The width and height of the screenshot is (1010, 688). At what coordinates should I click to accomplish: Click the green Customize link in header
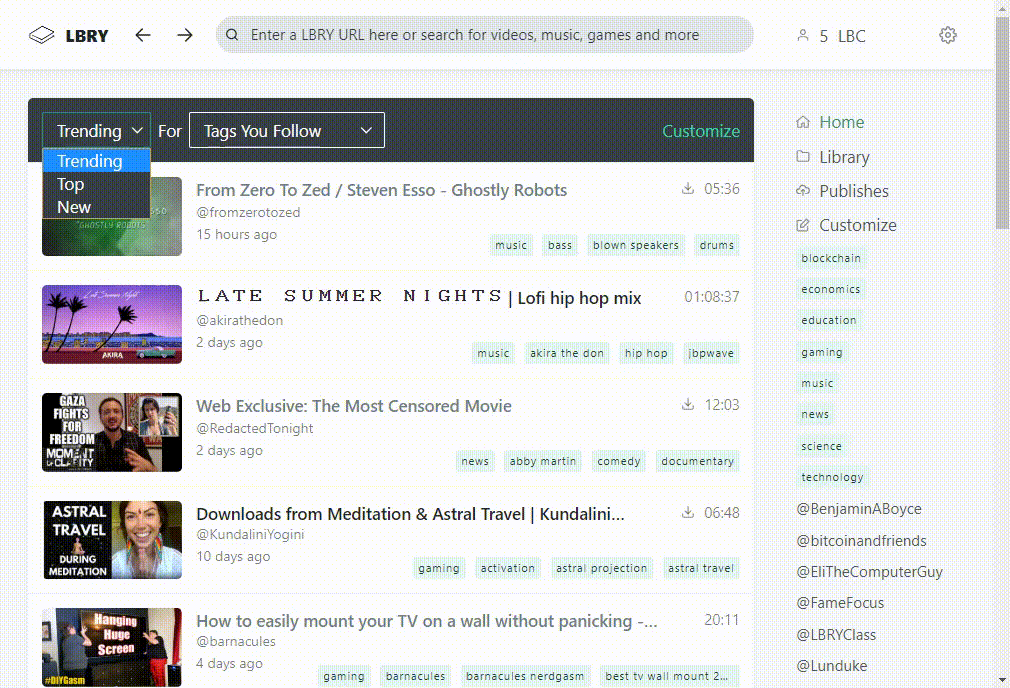pyautogui.click(x=701, y=131)
